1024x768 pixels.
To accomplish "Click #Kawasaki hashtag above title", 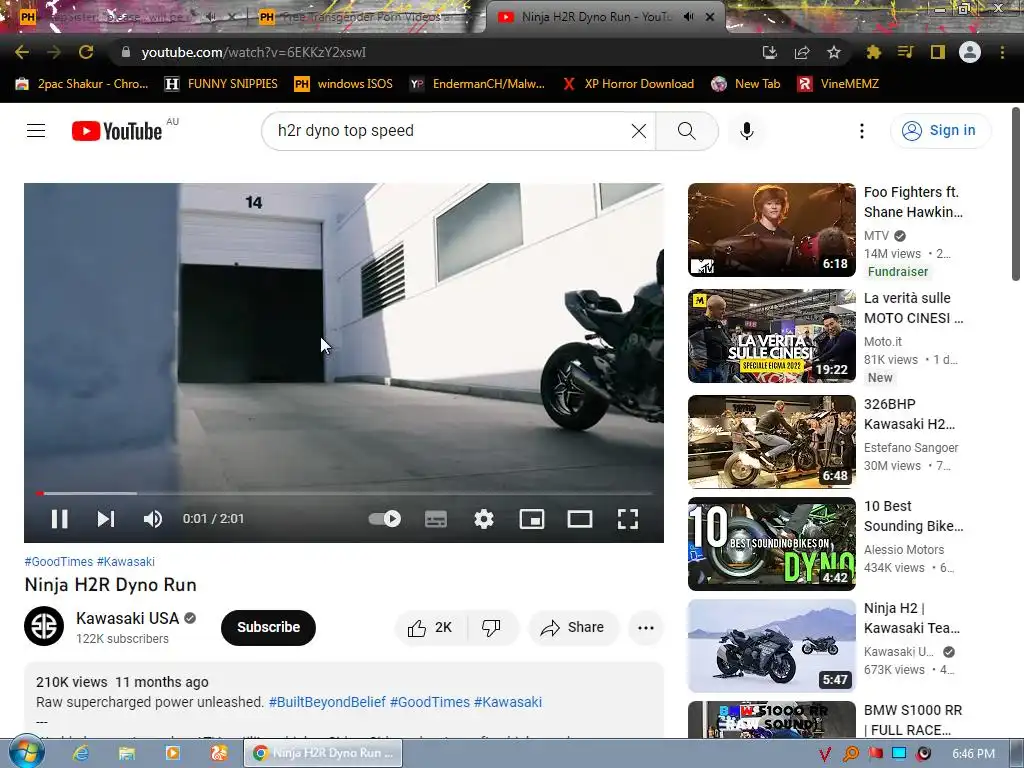I will tap(125, 562).
